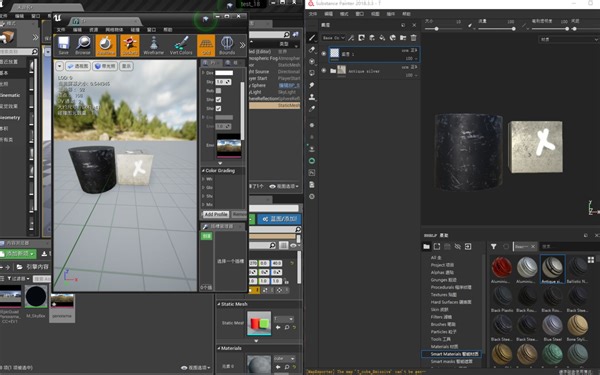Hide the top paint layer via eye icon
600x375 pixels.
click(x=324, y=54)
